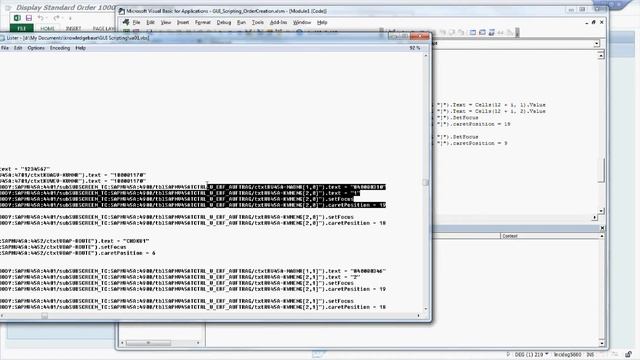Close the Lister window with red X
Viewport: 640px width, 360px height.
[419, 37]
